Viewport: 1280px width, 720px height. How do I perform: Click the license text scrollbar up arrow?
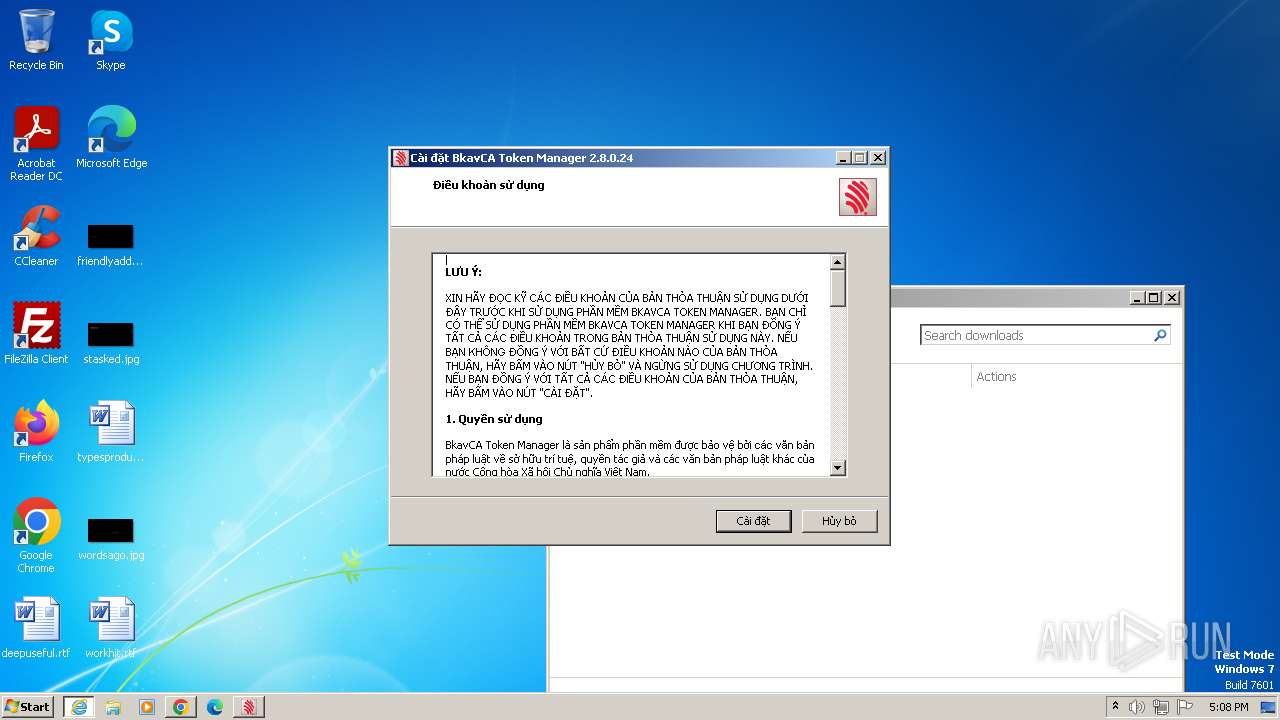[x=838, y=262]
